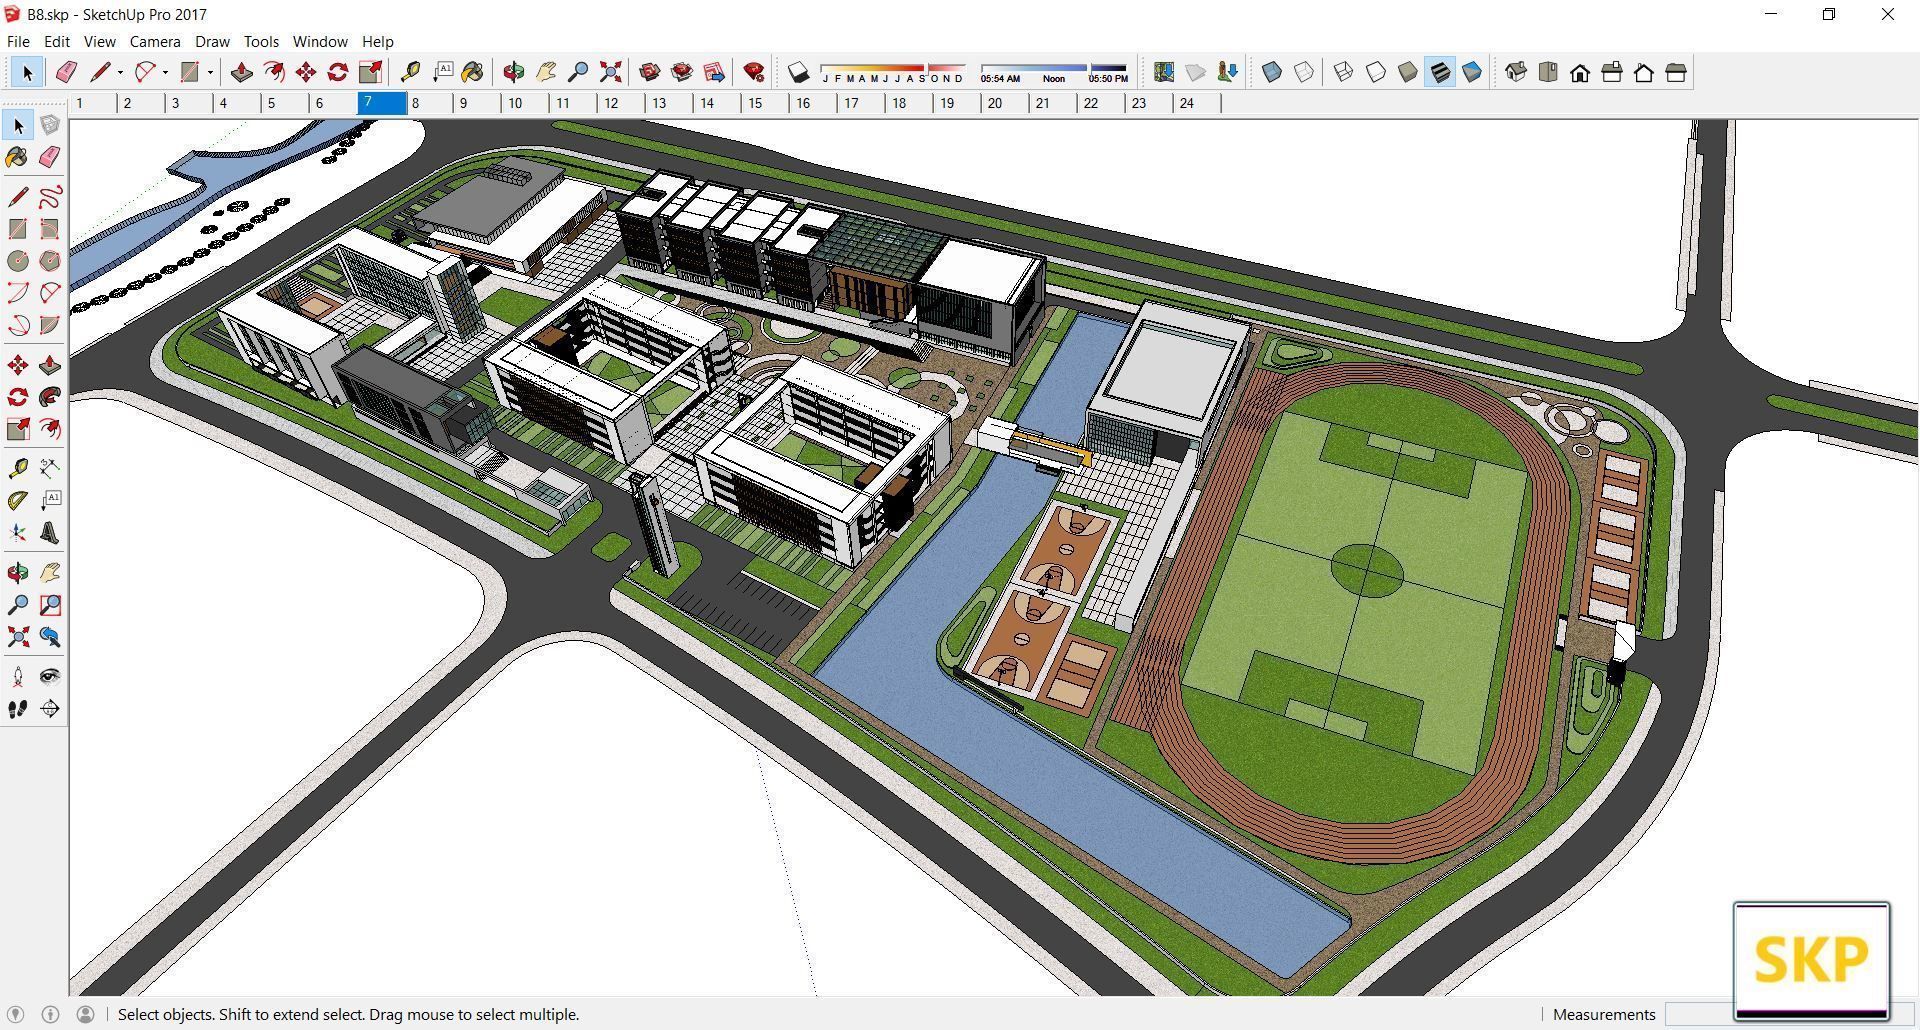Open the Camera menu

155,41
